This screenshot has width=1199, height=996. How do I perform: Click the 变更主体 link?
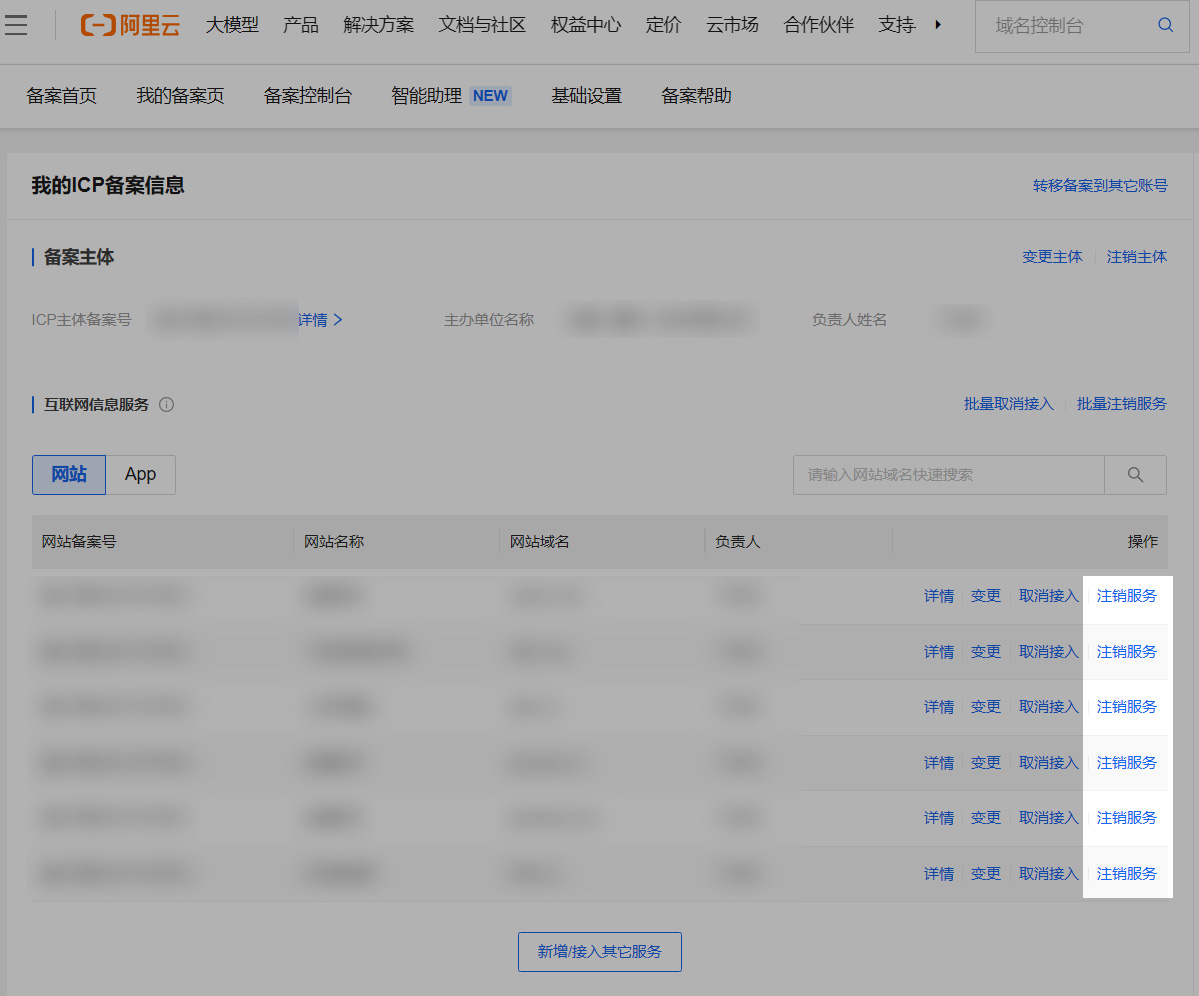pos(1052,257)
